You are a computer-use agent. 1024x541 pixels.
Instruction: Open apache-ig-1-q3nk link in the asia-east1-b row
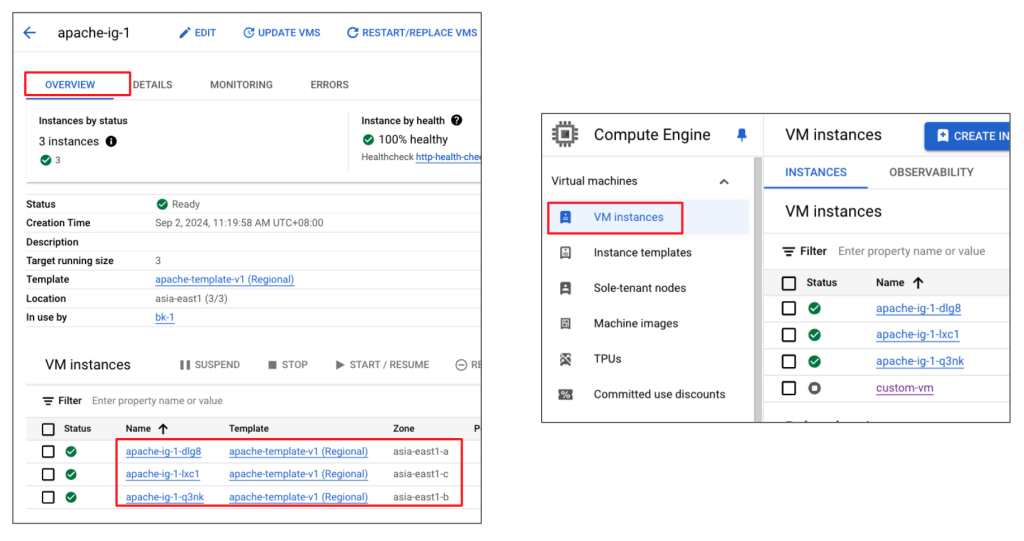165,497
